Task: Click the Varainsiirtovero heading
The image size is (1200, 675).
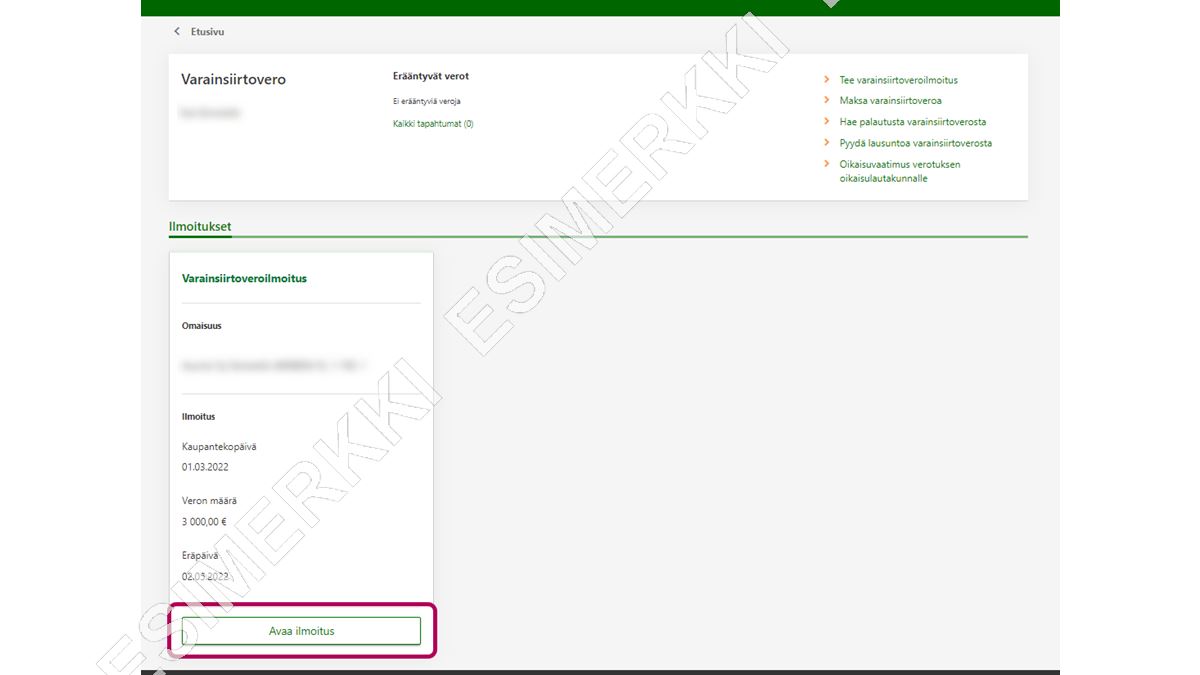Action: coord(233,79)
